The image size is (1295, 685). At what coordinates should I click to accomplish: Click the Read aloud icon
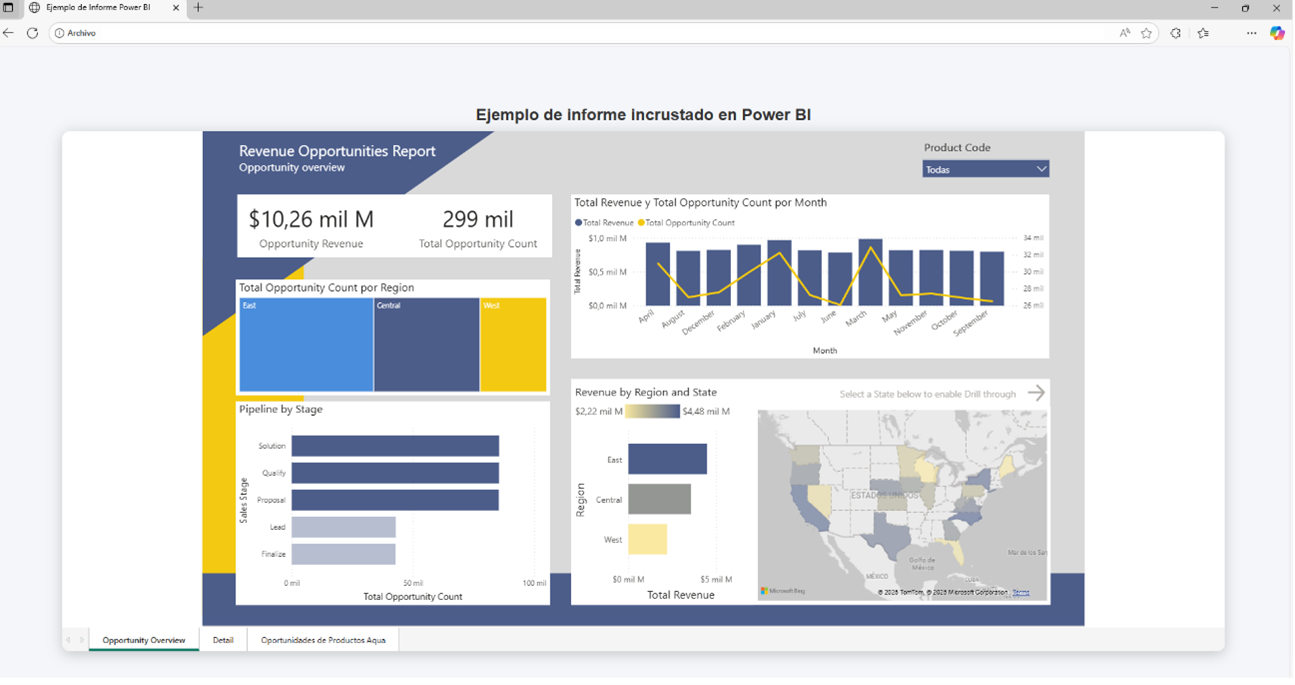coord(1125,33)
